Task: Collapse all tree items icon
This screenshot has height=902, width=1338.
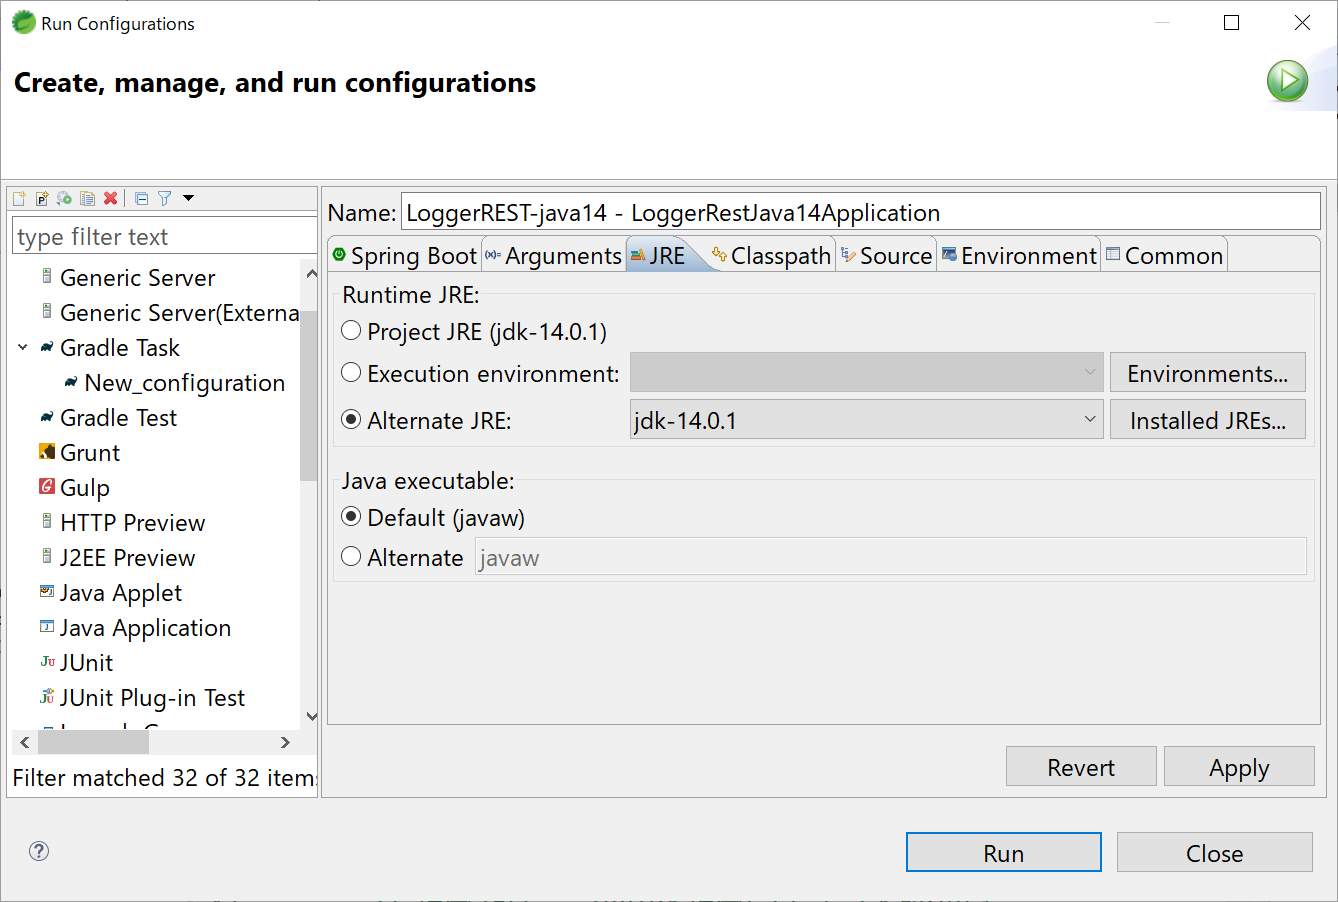Action: (142, 198)
